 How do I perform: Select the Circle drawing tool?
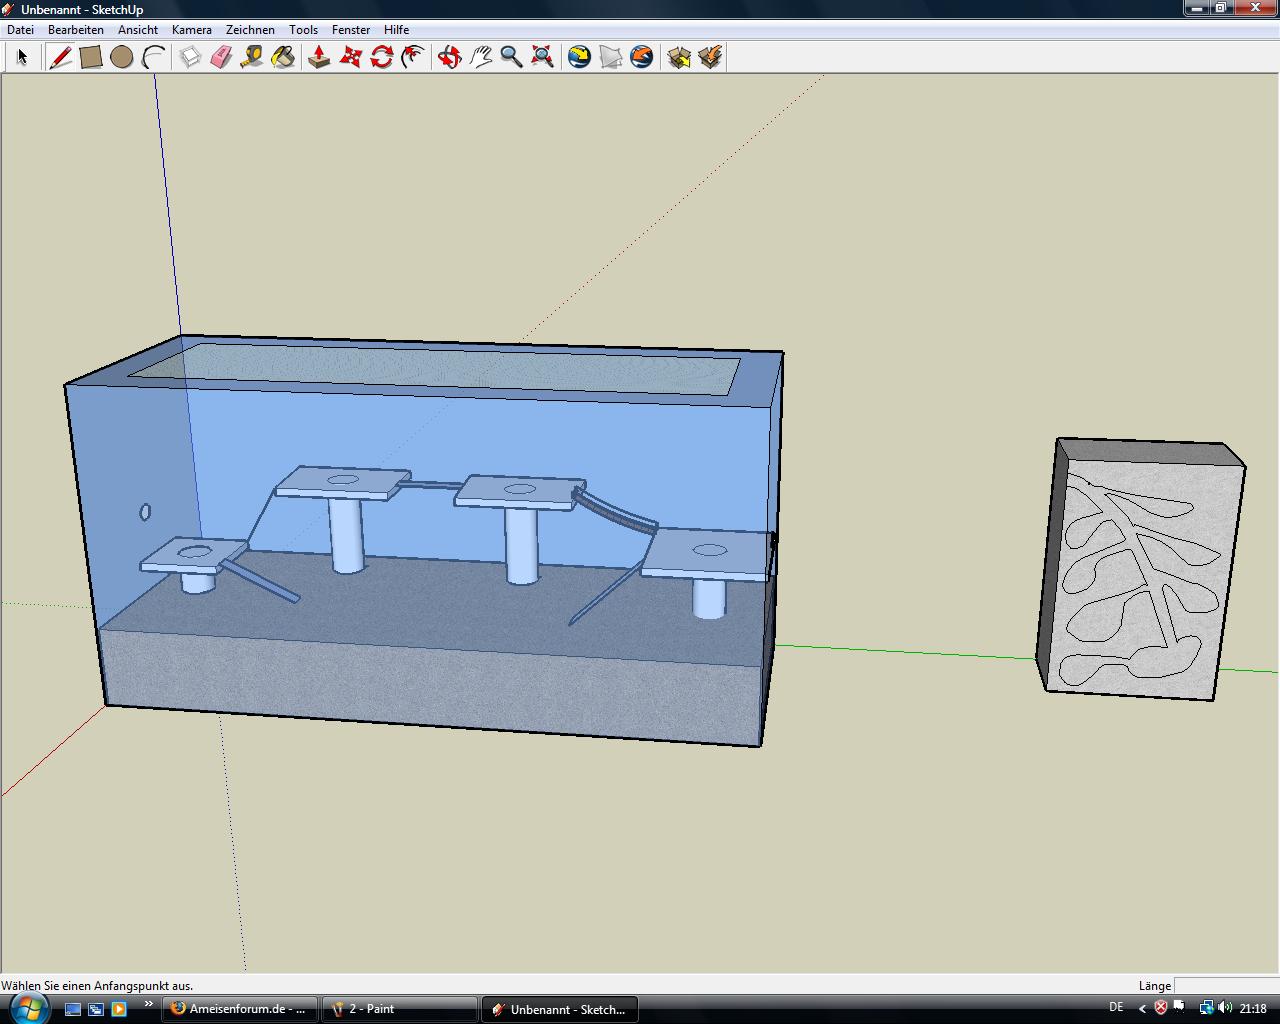[122, 57]
